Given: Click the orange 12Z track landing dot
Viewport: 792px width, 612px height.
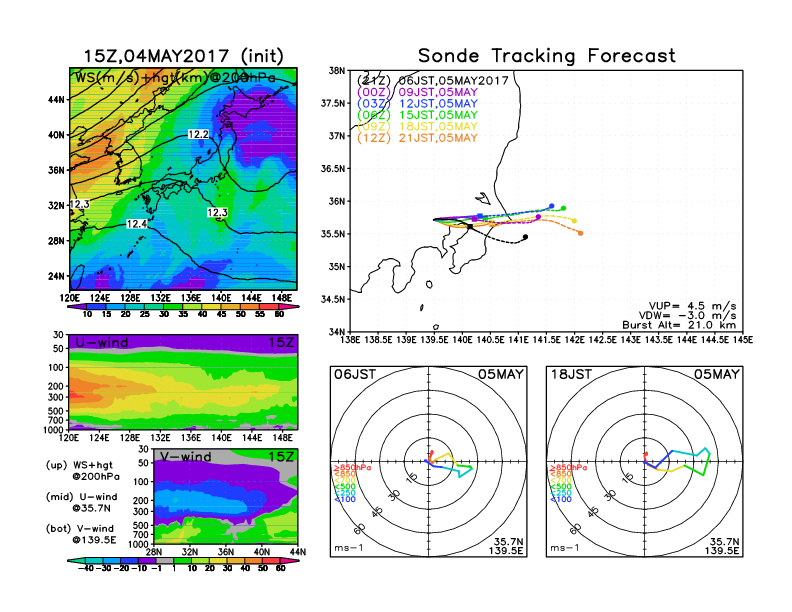Looking at the screenshot, I should tap(580, 233).
